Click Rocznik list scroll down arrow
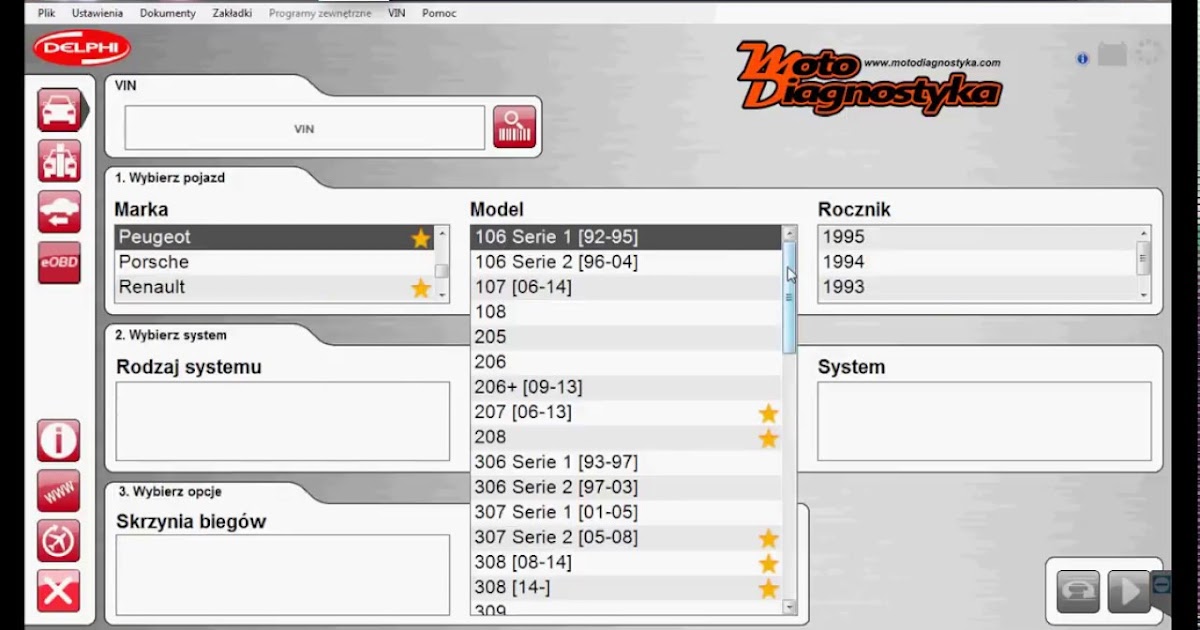The width and height of the screenshot is (1200, 630). 1144,295
